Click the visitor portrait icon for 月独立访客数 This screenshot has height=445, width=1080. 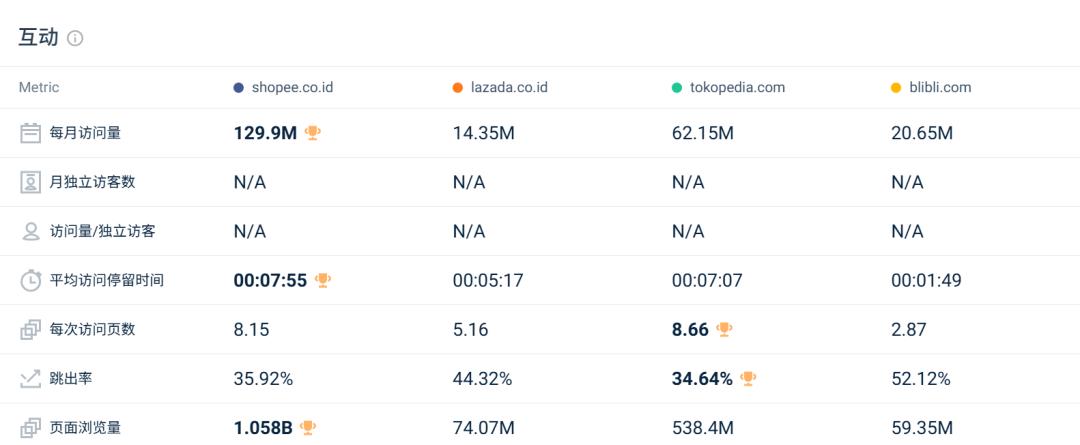(30, 183)
